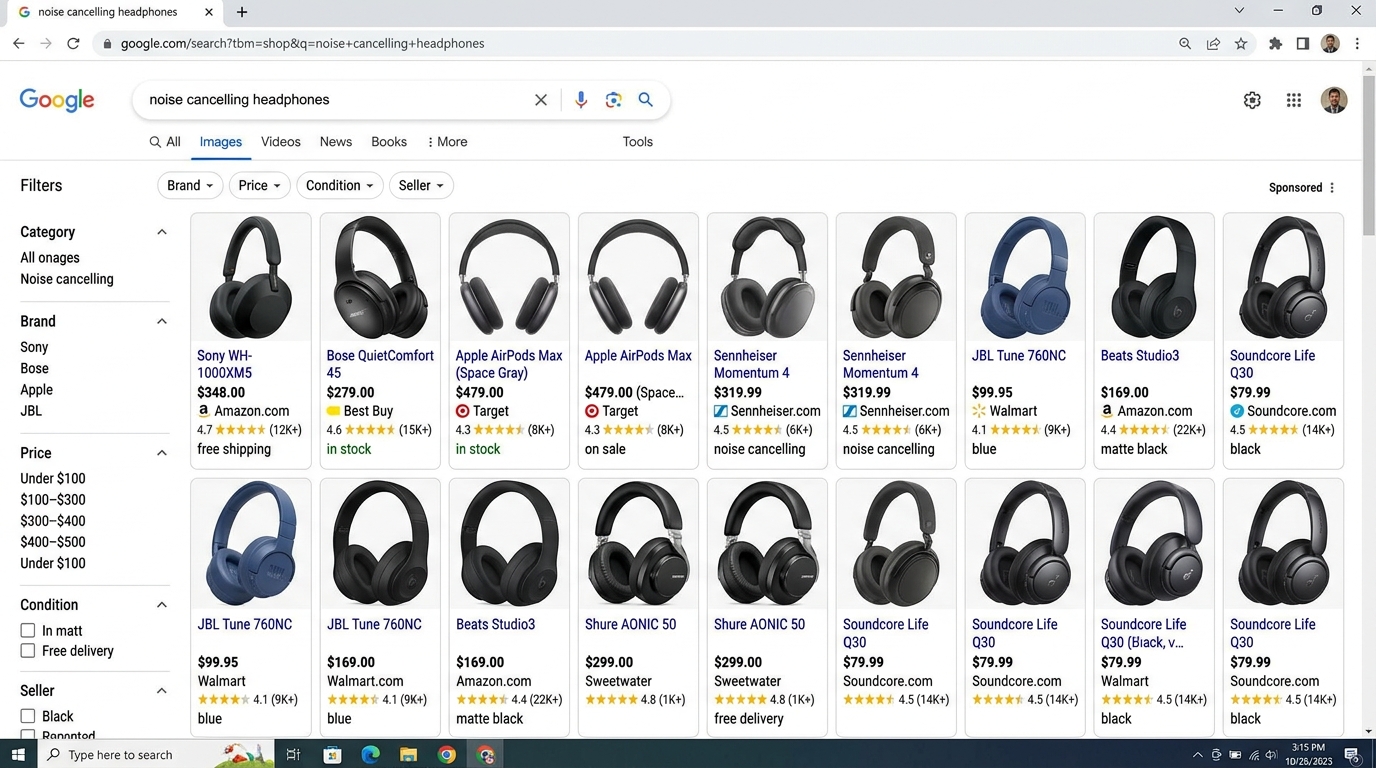Reload the current page

click(73, 43)
